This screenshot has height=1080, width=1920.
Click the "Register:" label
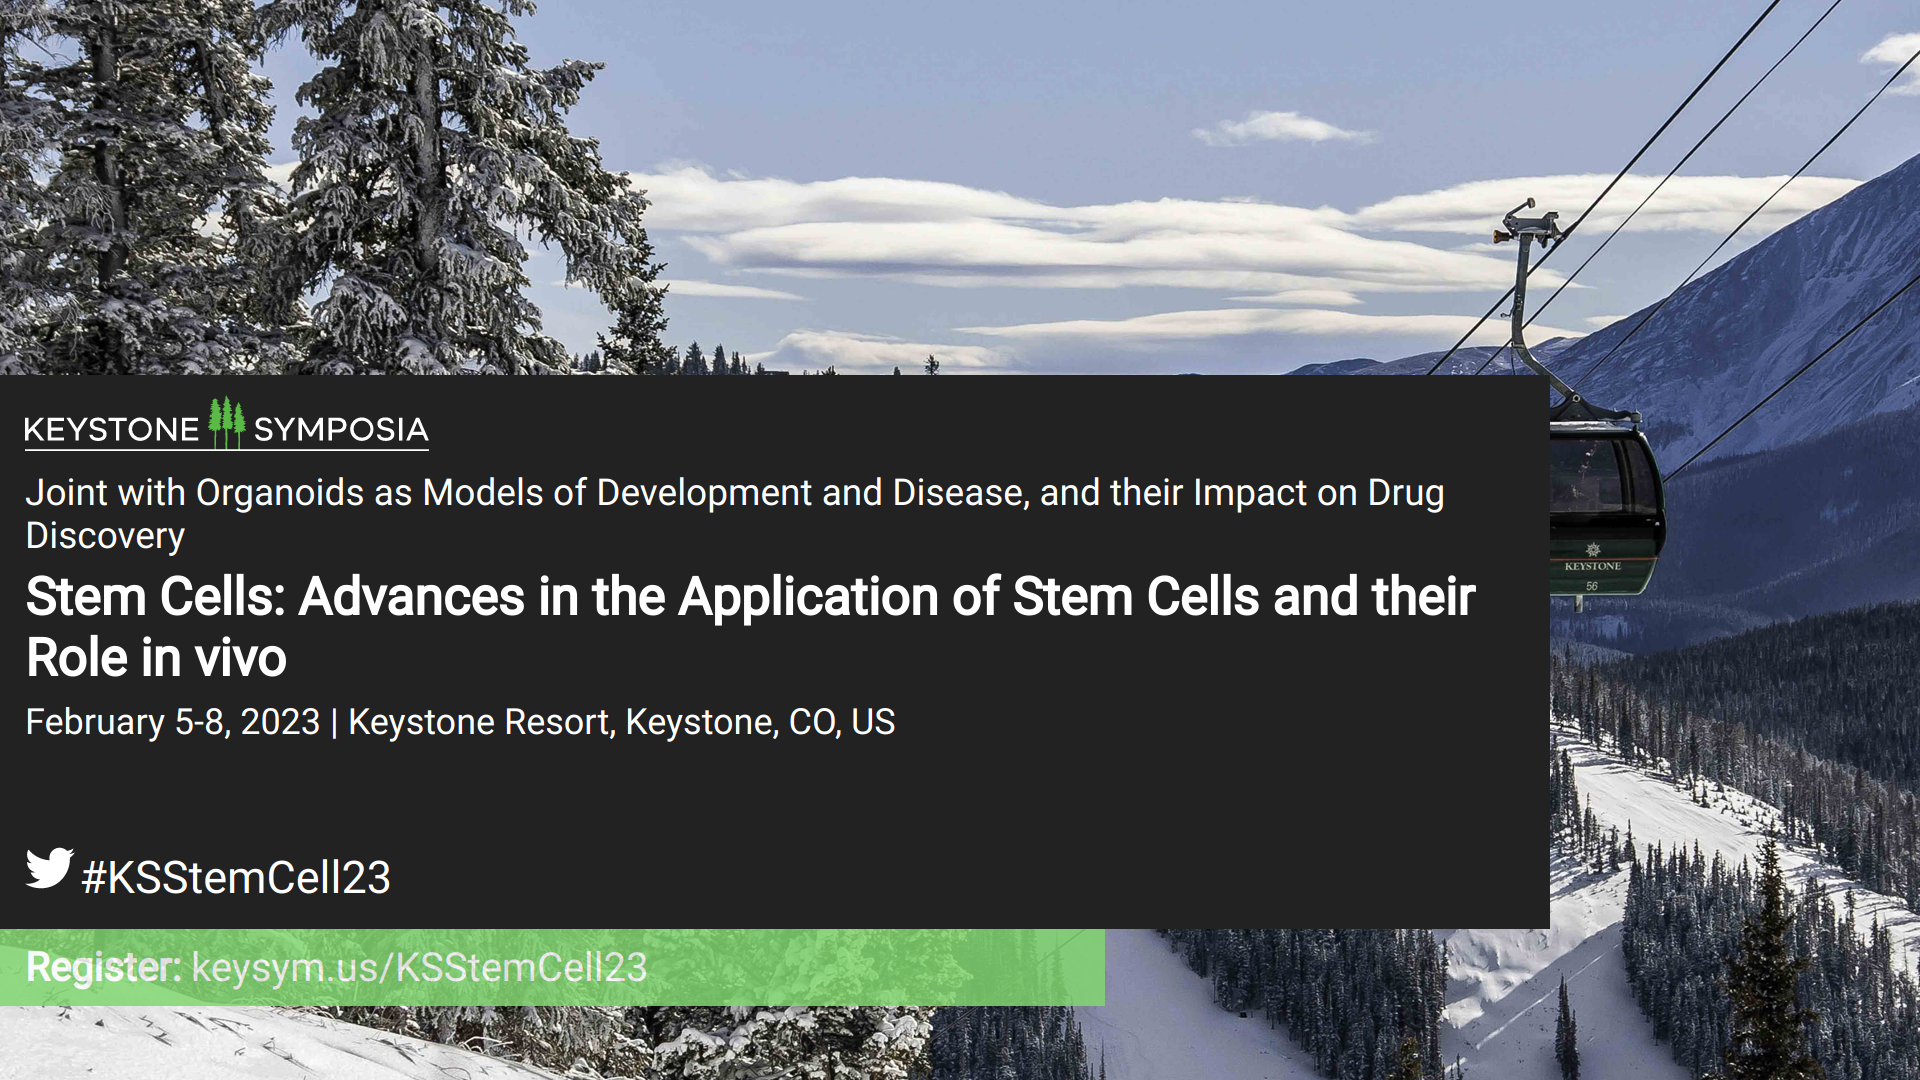103,967
